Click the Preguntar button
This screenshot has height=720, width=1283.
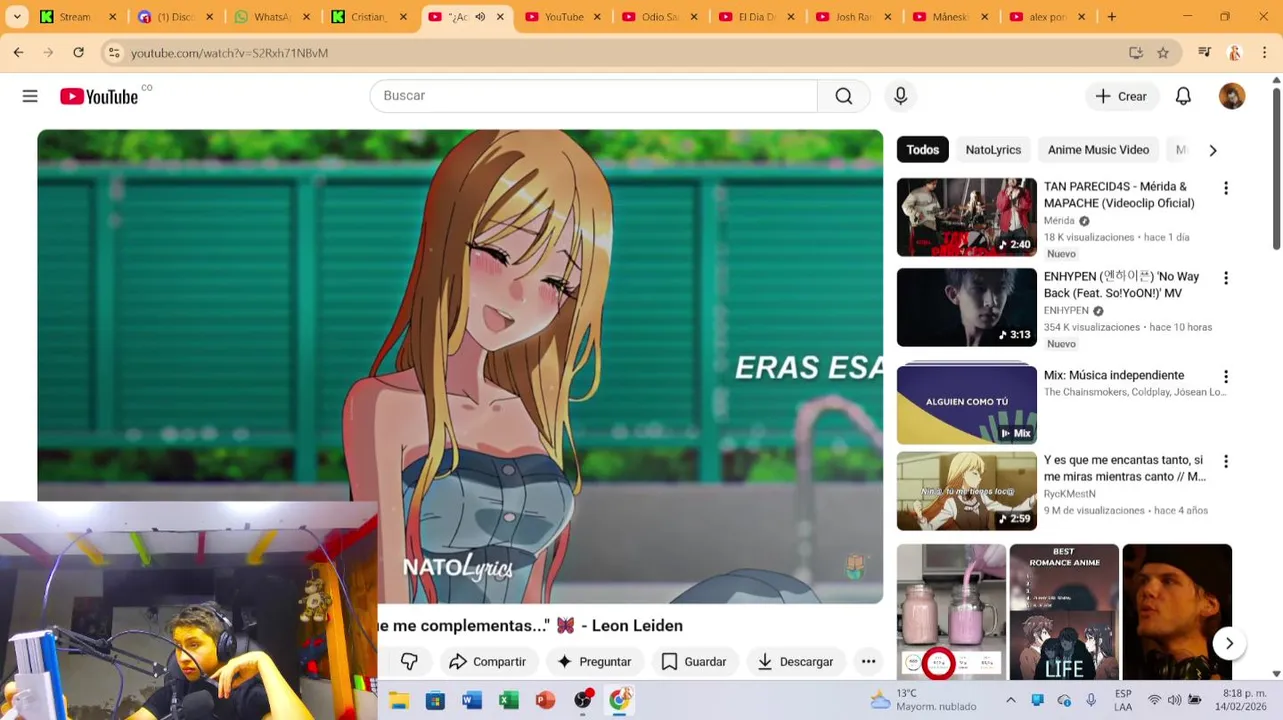tap(594, 661)
